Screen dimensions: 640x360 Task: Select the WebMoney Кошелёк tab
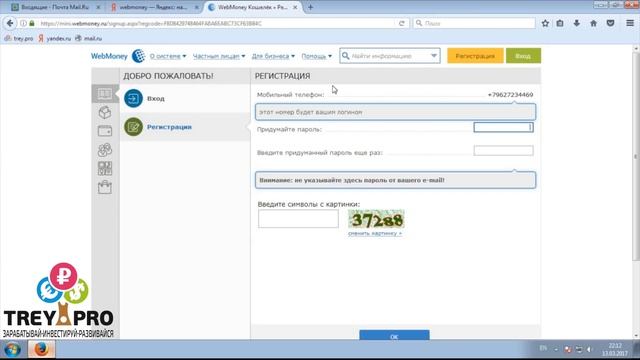(x=253, y=7)
